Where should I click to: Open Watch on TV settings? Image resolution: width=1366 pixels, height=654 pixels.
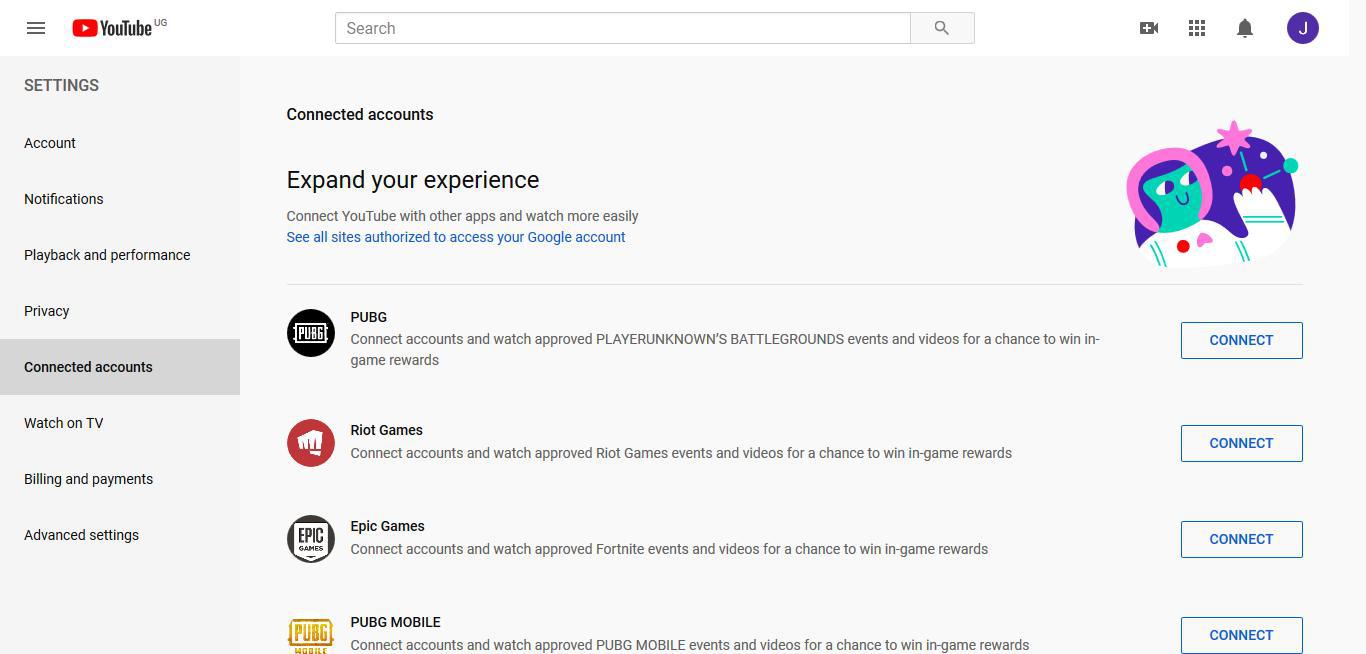click(63, 422)
